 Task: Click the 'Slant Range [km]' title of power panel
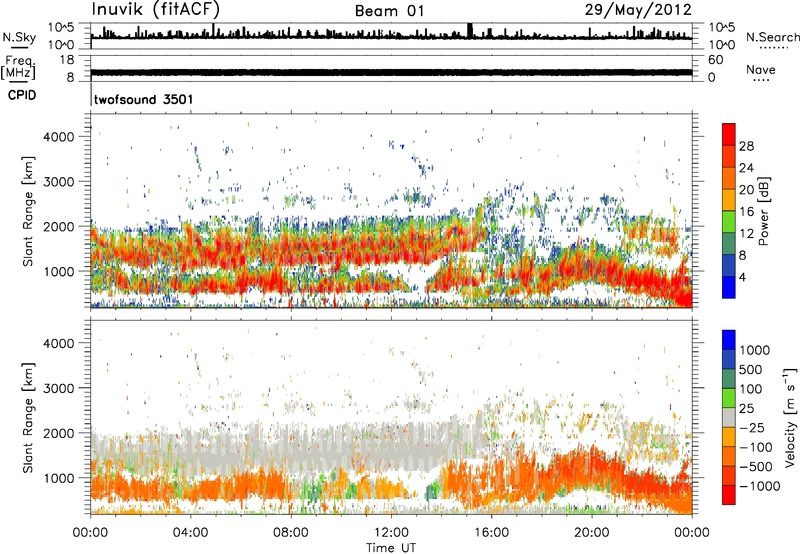pos(28,211)
